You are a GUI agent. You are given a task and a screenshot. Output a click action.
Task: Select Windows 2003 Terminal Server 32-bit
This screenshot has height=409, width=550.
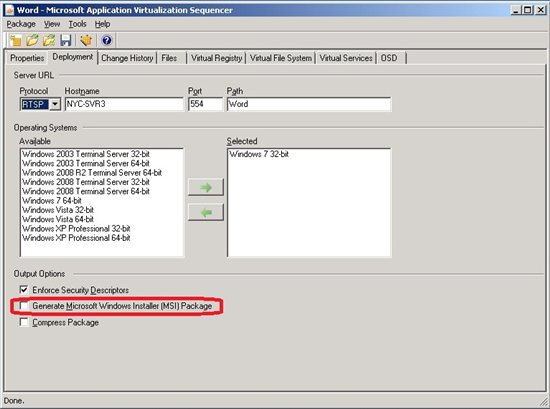point(86,154)
